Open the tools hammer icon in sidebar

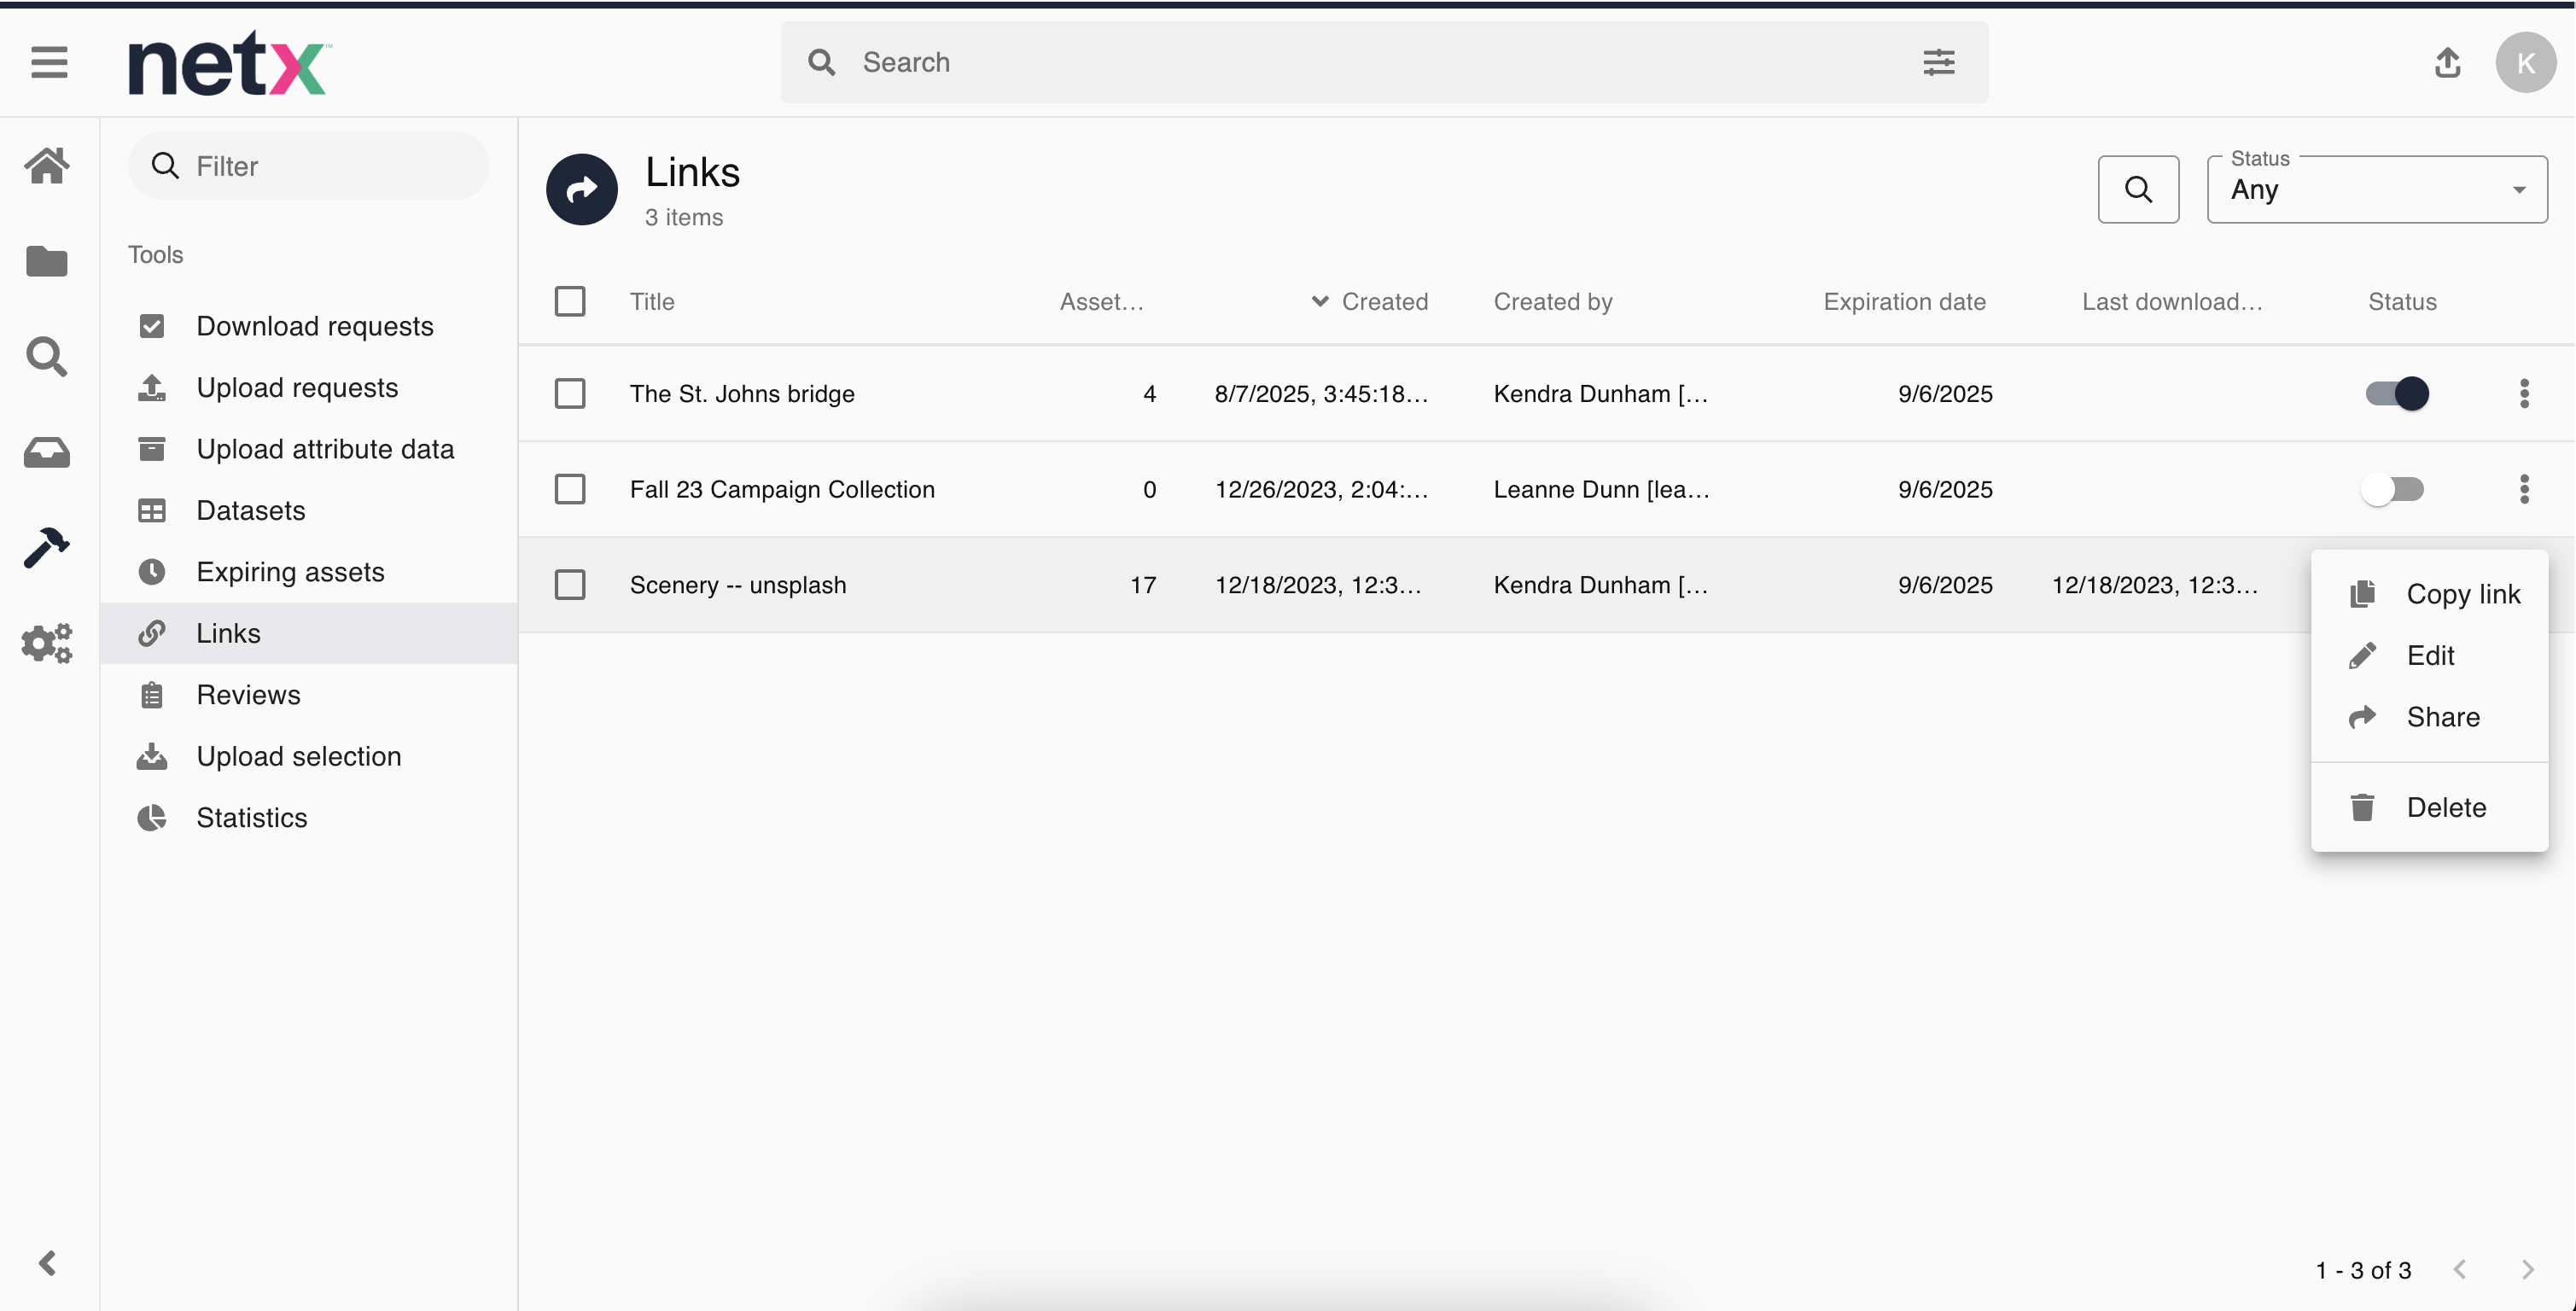pos(47,548)
